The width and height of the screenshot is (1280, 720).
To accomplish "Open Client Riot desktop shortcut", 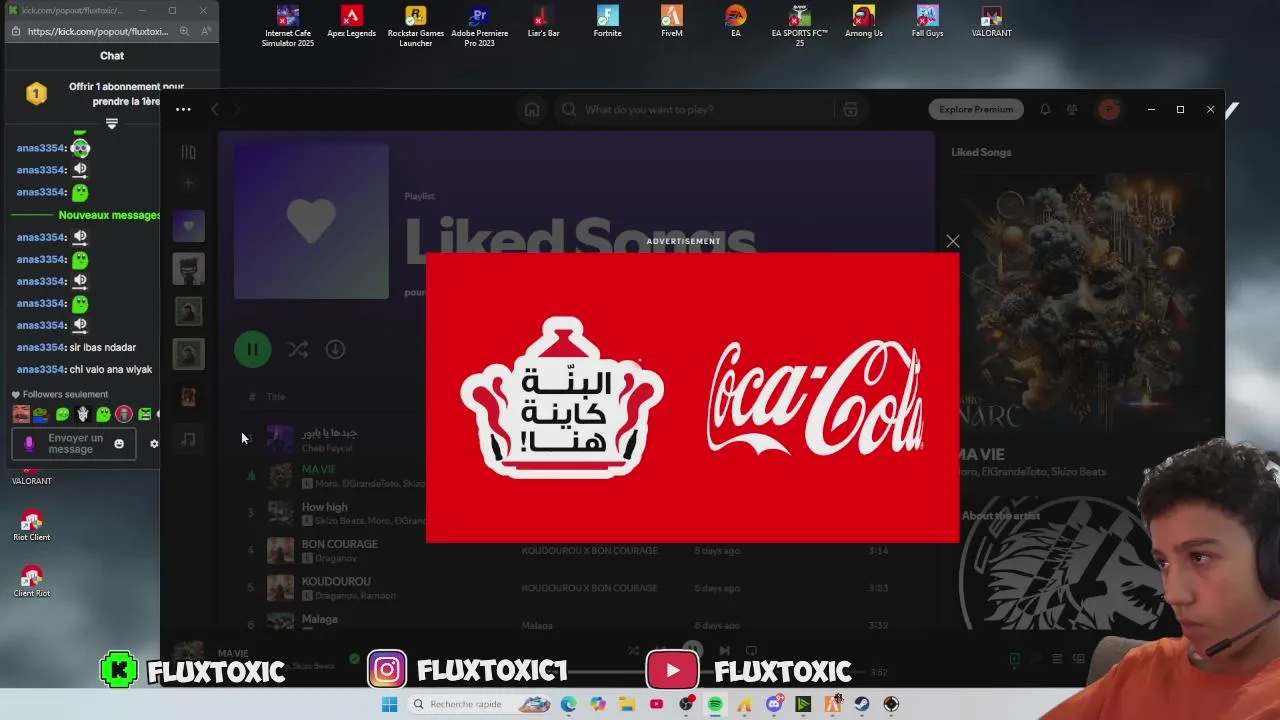I will point(32,582).
